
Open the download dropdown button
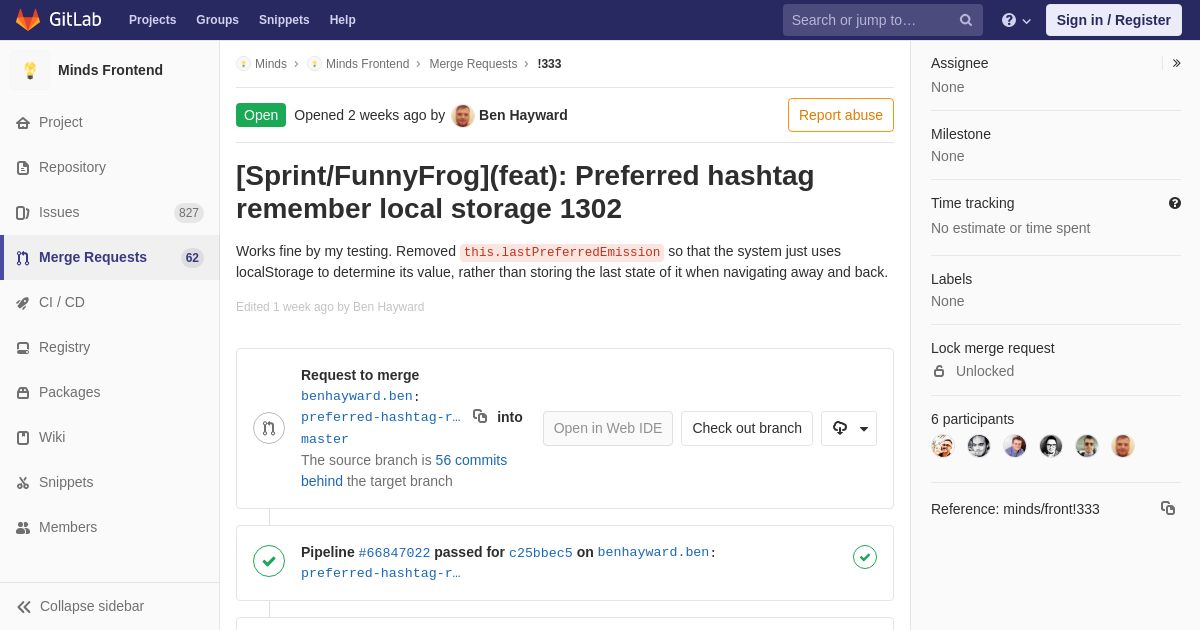[x=849, y=428]
